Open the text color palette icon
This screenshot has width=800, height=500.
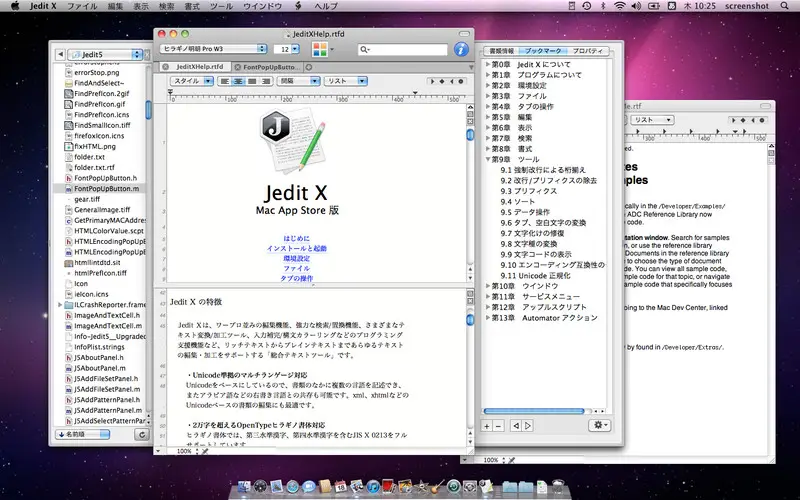[x=319, y=49]
